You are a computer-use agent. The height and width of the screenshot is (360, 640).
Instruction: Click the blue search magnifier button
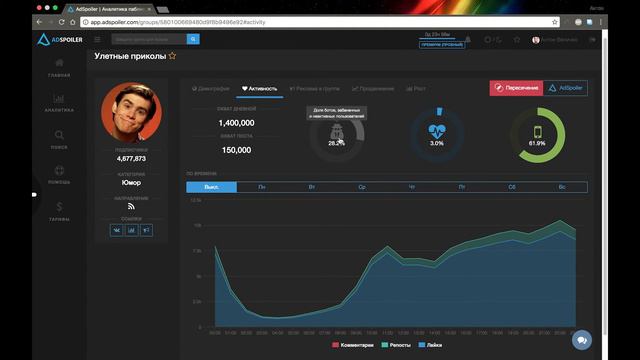[193, 39]
